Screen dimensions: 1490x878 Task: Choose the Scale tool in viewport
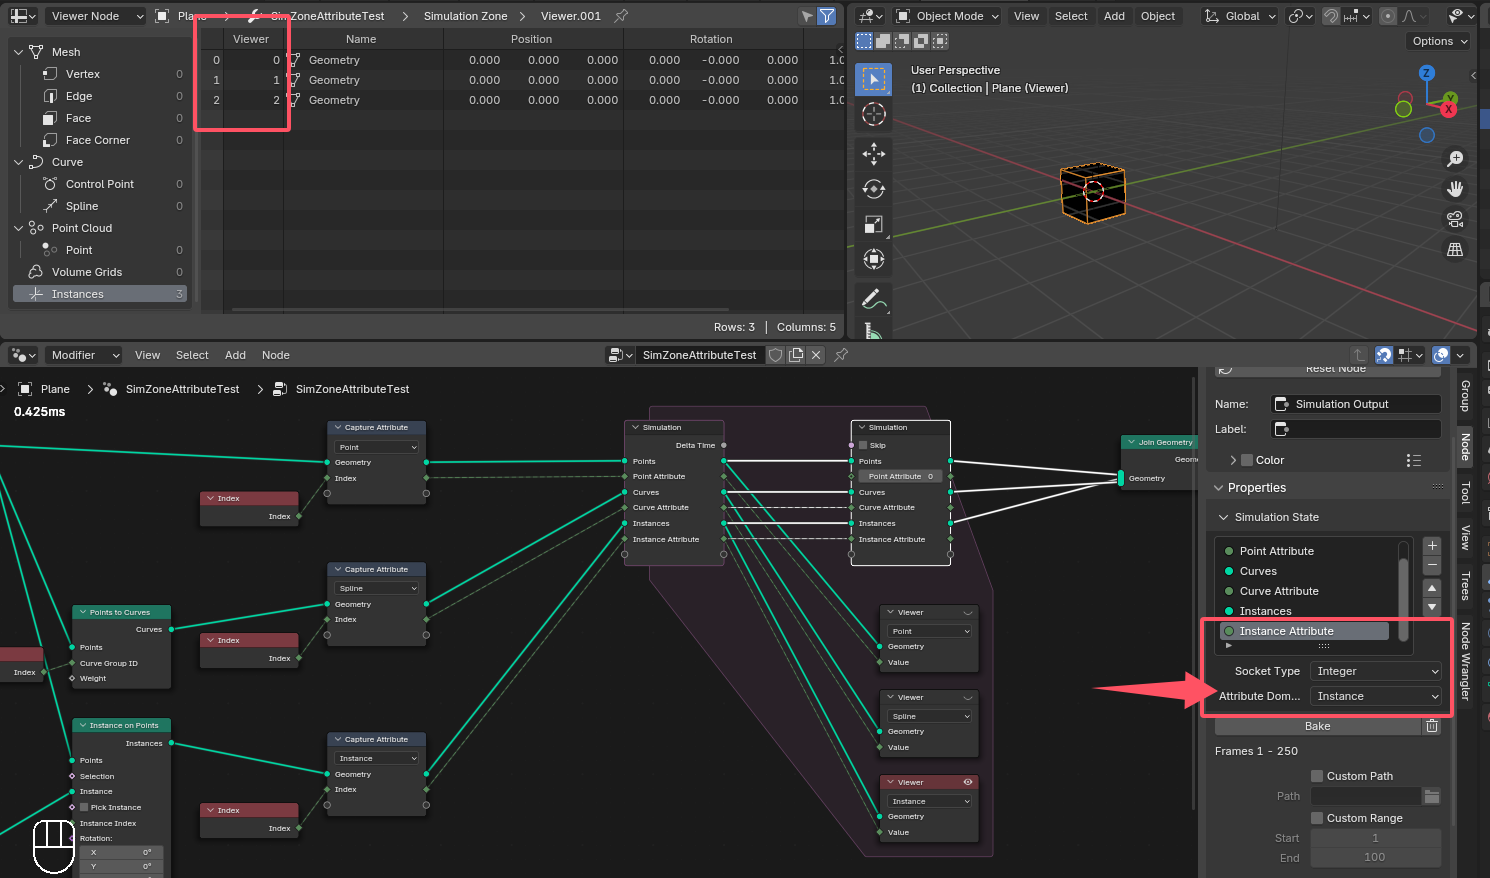874,224
